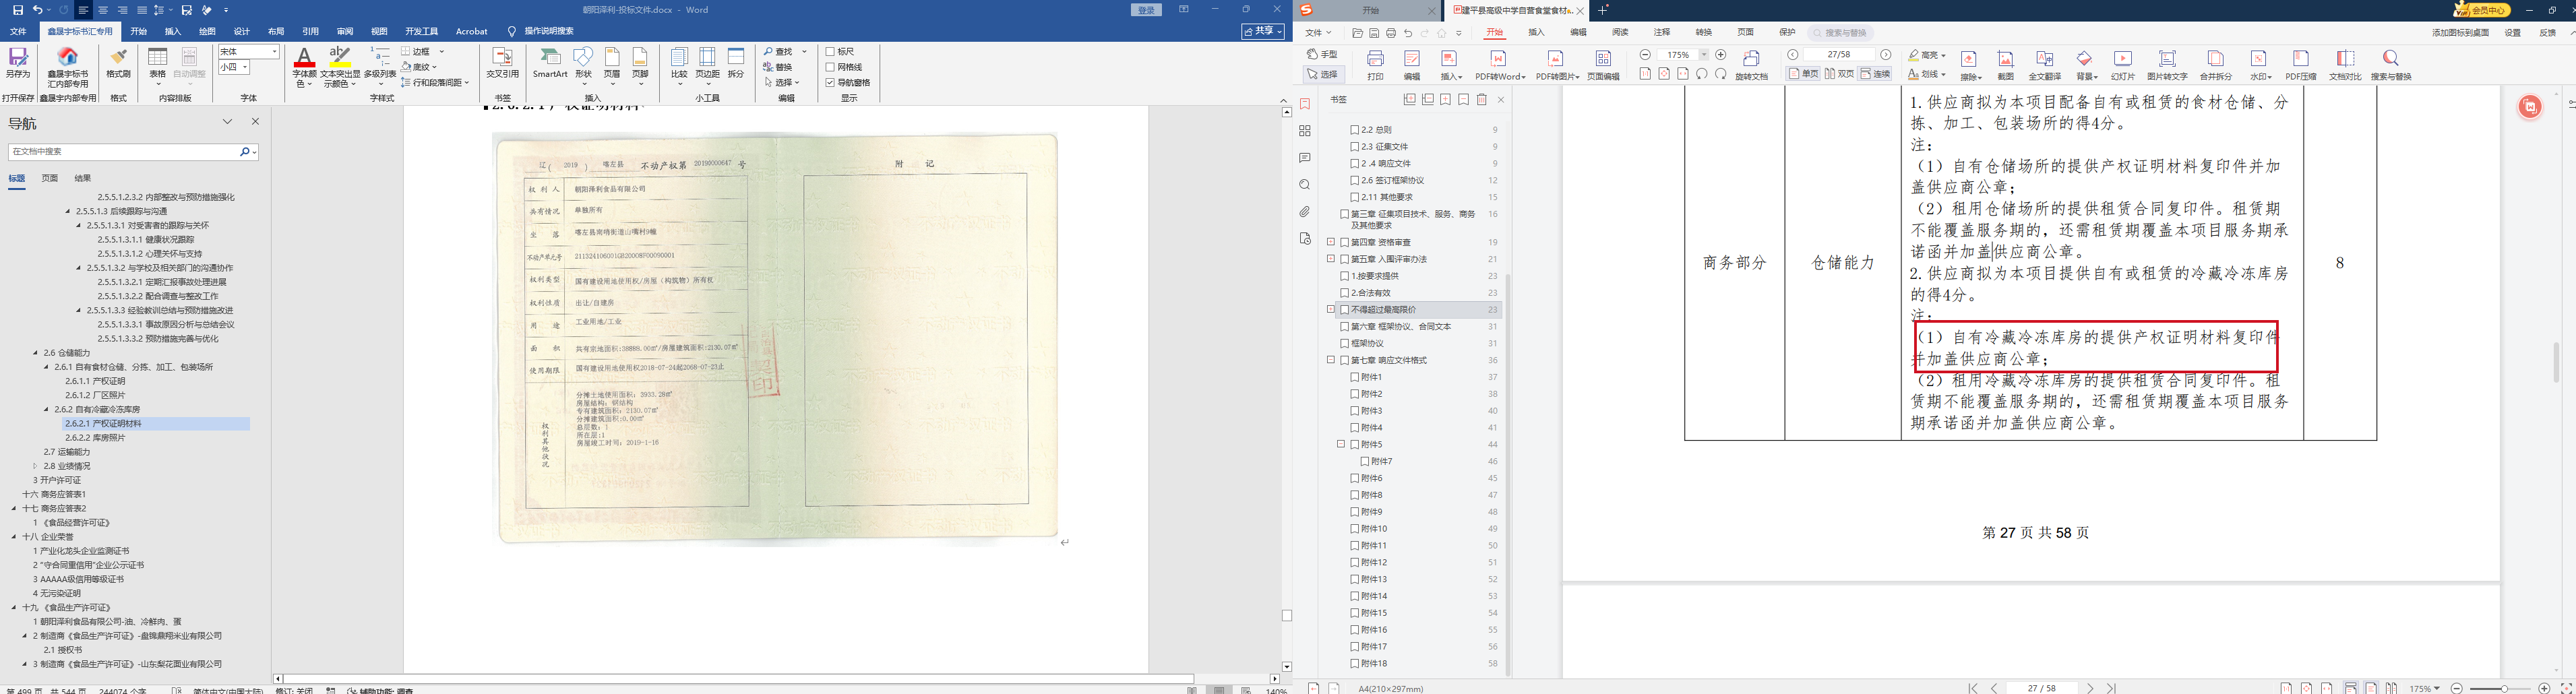Enable the 标尺 ruler checkbox
Screen dimensions: 2576x694
coord(831,51)
